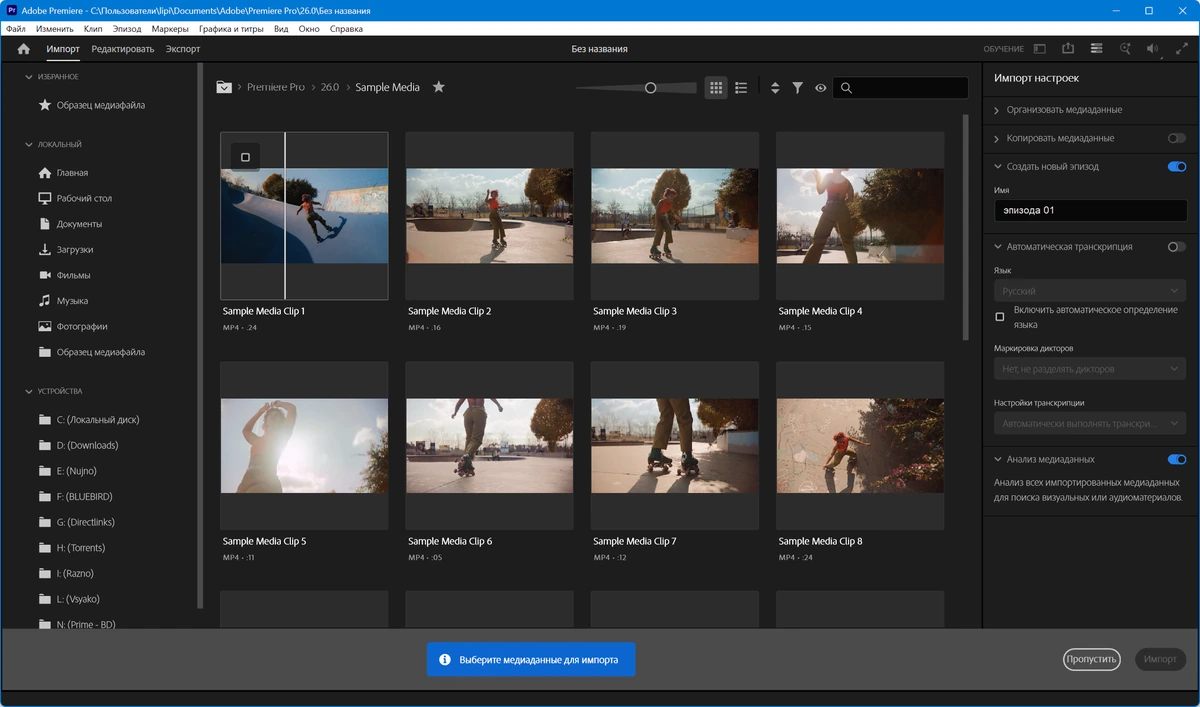1200x707 pixels.
Task: Click the media browser vertical scrollbar
Action: 965,228
